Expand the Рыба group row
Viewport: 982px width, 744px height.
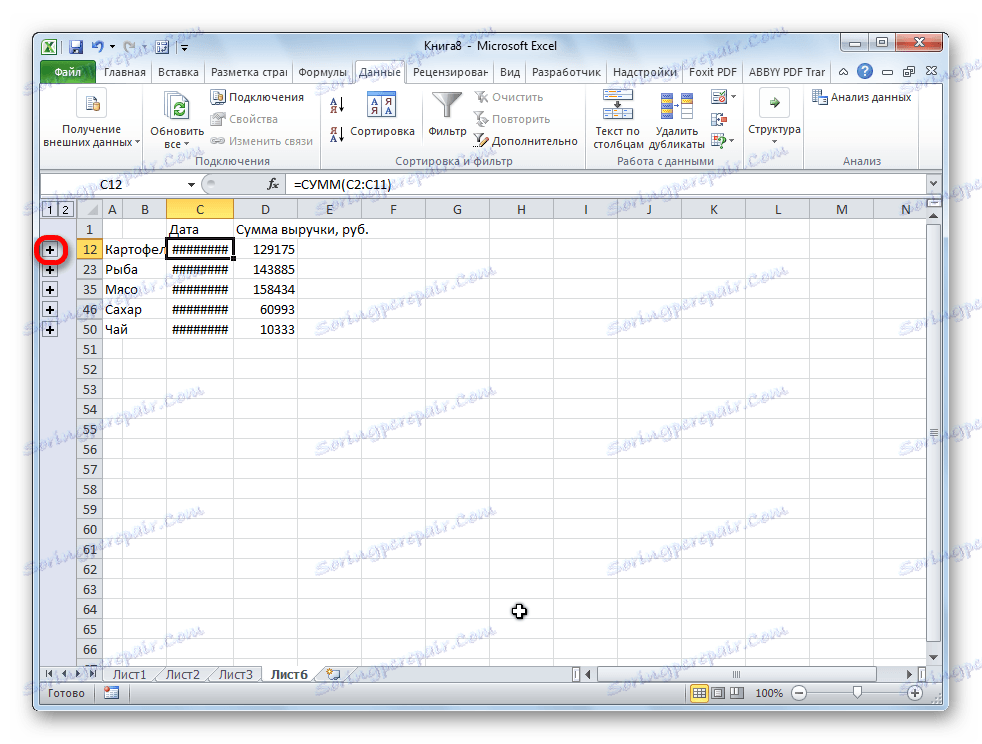[x=50, y=270]
